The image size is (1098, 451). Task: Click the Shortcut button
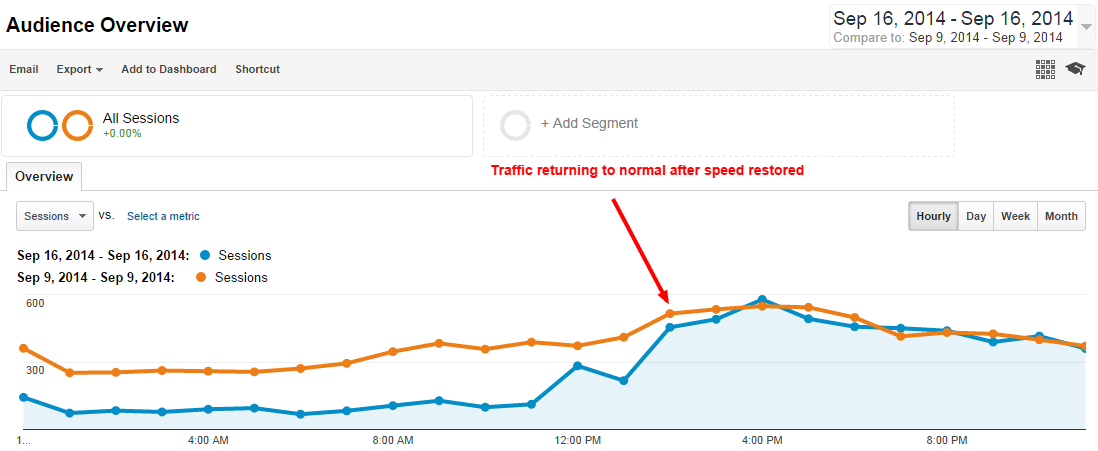tap(258, 69)
